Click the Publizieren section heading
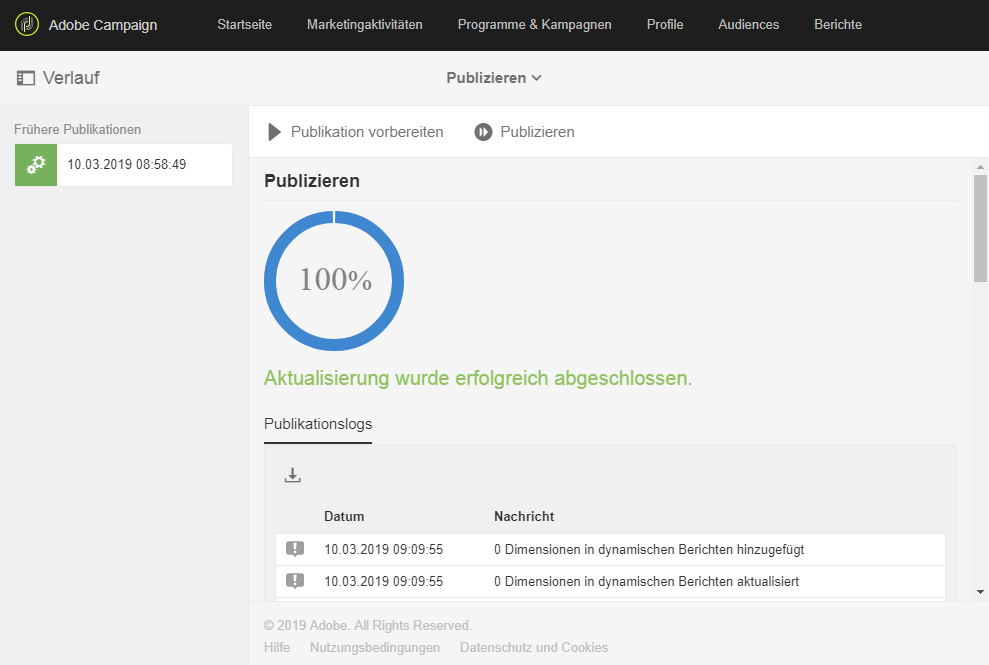The height and width of the screenshot is (665, 989). pos(312,181)
